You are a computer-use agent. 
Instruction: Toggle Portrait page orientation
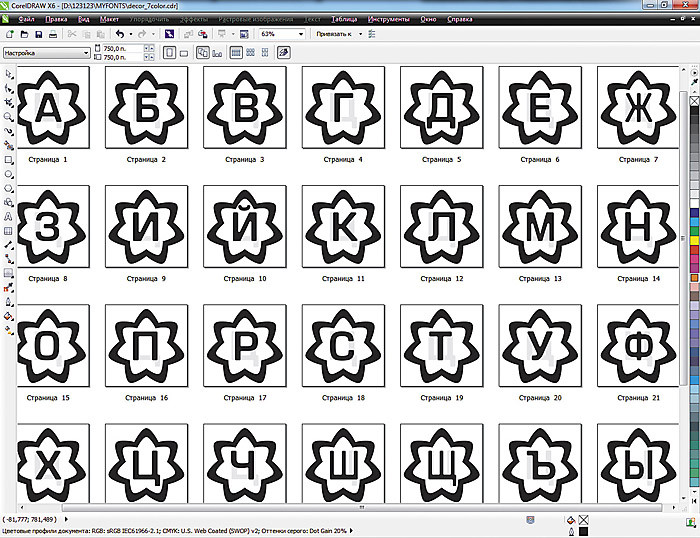coord(169,53)
